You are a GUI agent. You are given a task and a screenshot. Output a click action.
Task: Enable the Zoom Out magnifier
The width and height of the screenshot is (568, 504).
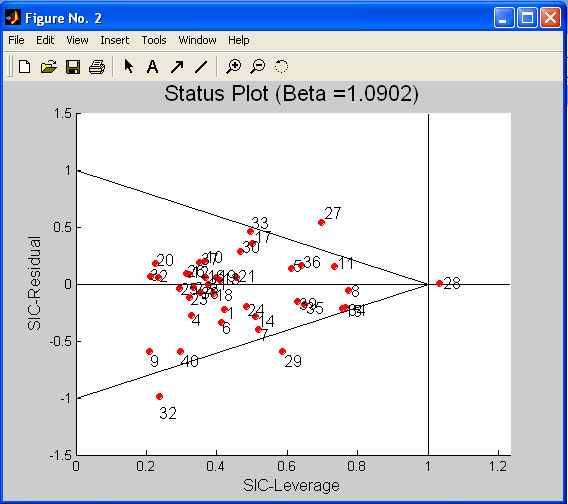click(258, 67)
